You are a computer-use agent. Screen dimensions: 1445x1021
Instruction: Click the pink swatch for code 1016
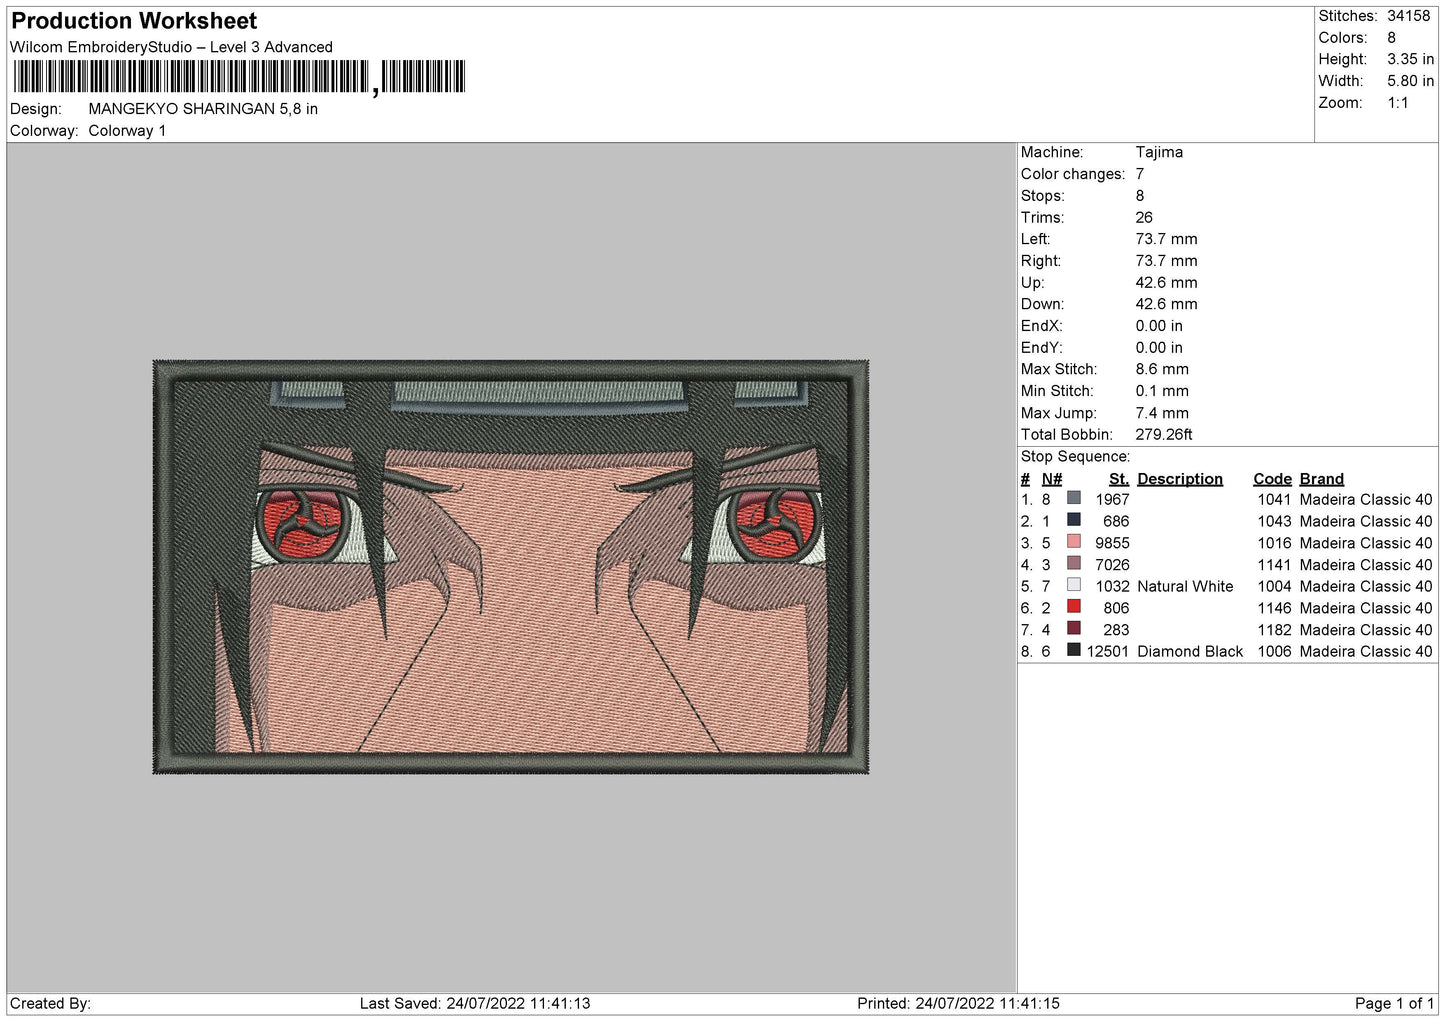(x=1074, y=542)
